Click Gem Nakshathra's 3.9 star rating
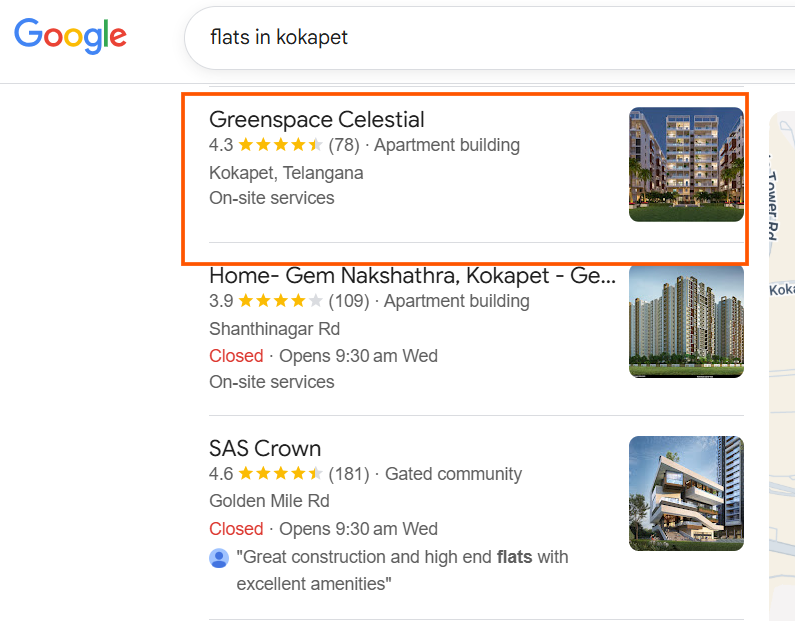 (280, 302)
